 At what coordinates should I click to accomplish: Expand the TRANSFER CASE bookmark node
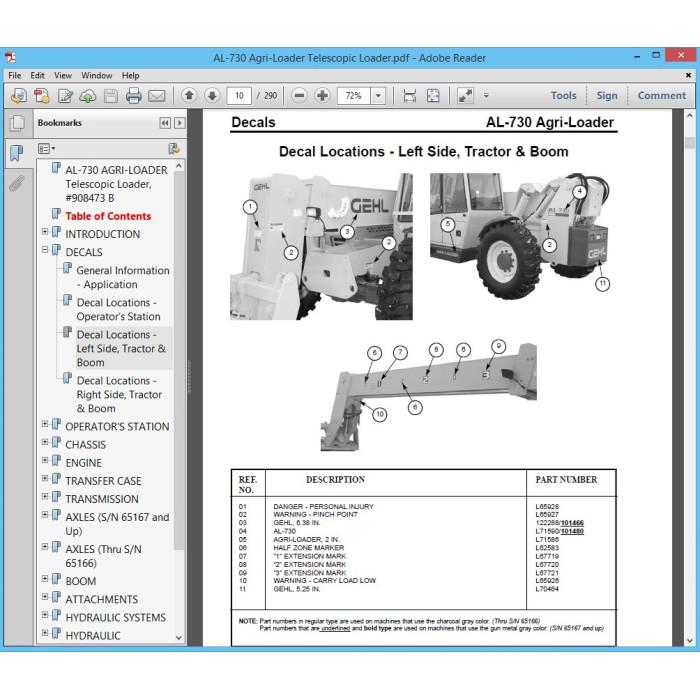click(x=45, y=478)
